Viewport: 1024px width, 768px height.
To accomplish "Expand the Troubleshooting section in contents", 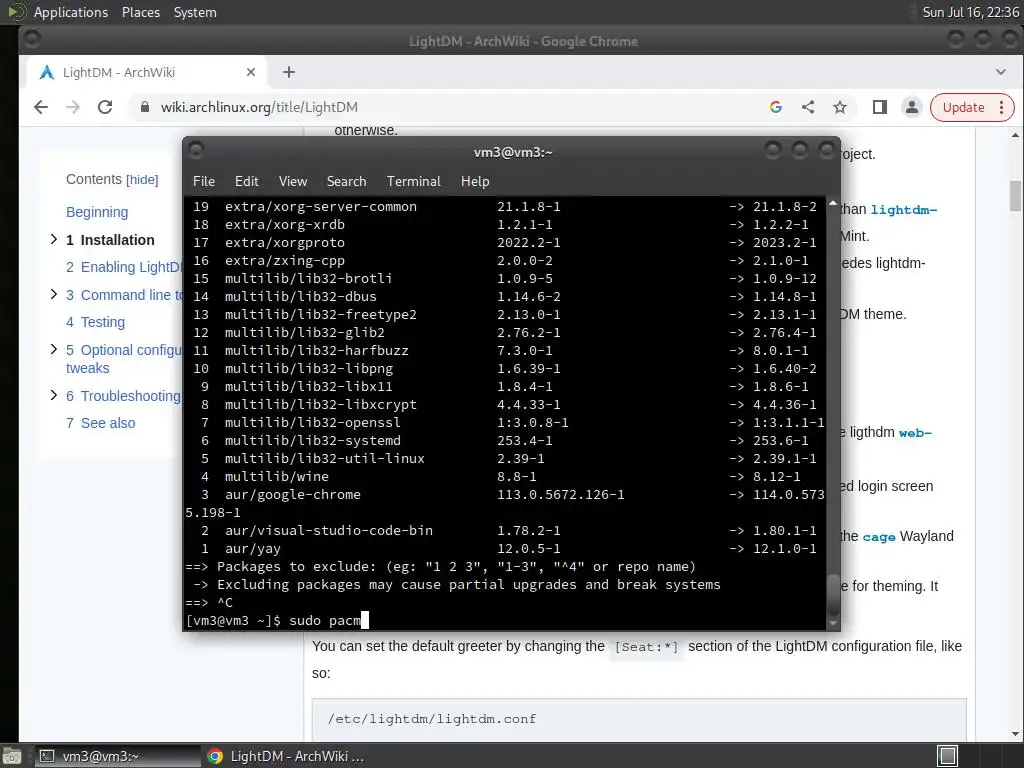I will [54, 395].
